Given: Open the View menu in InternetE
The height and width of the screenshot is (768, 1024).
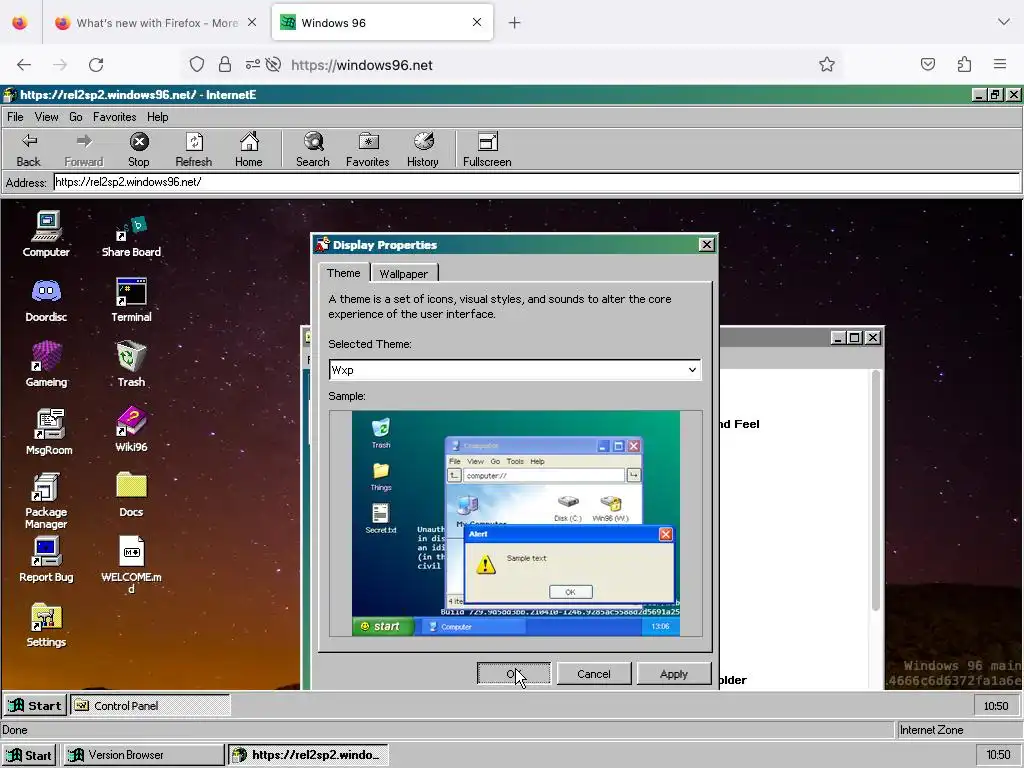Looking at the screenshot, I should tap(46, 117).
